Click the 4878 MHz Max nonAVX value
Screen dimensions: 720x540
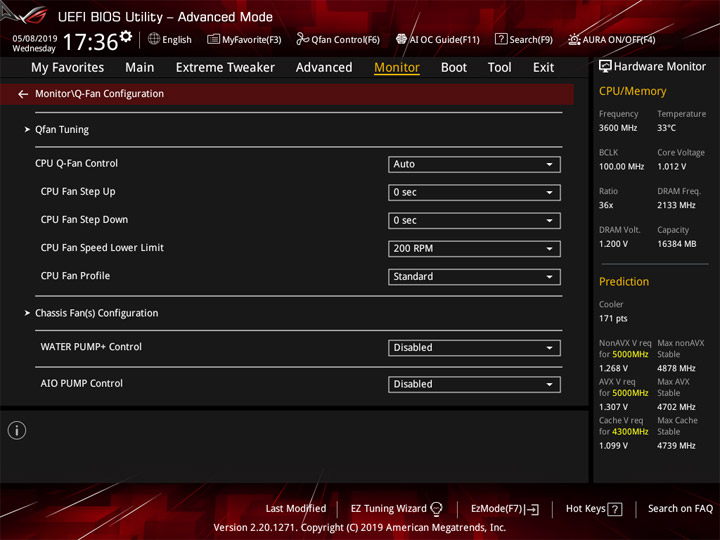point(676,368)
